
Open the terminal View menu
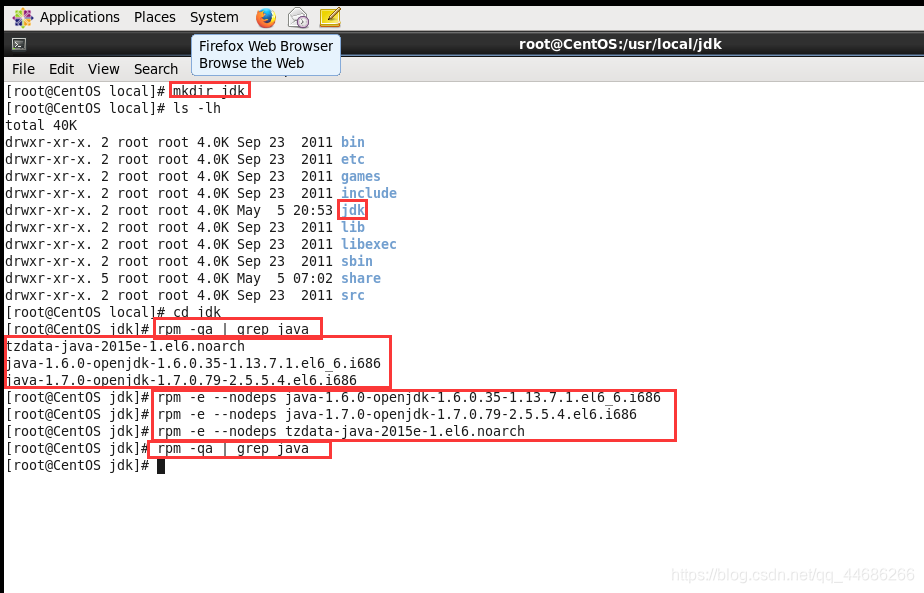pyautogui.click(x=104, y=69)
